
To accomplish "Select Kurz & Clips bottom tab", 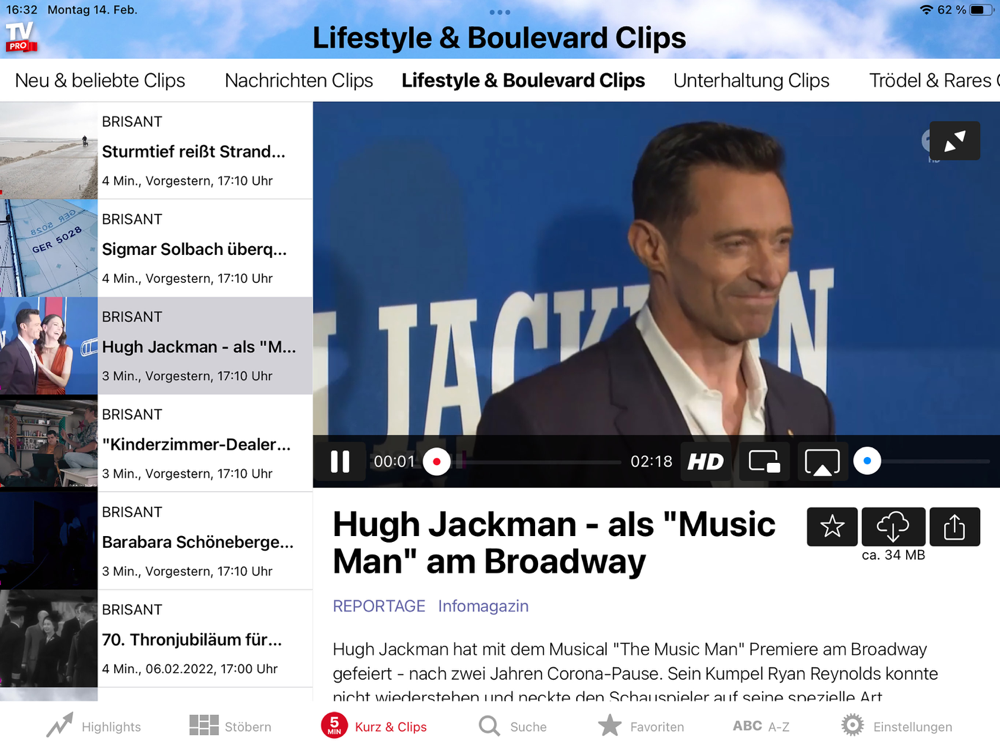I will 374,726.
